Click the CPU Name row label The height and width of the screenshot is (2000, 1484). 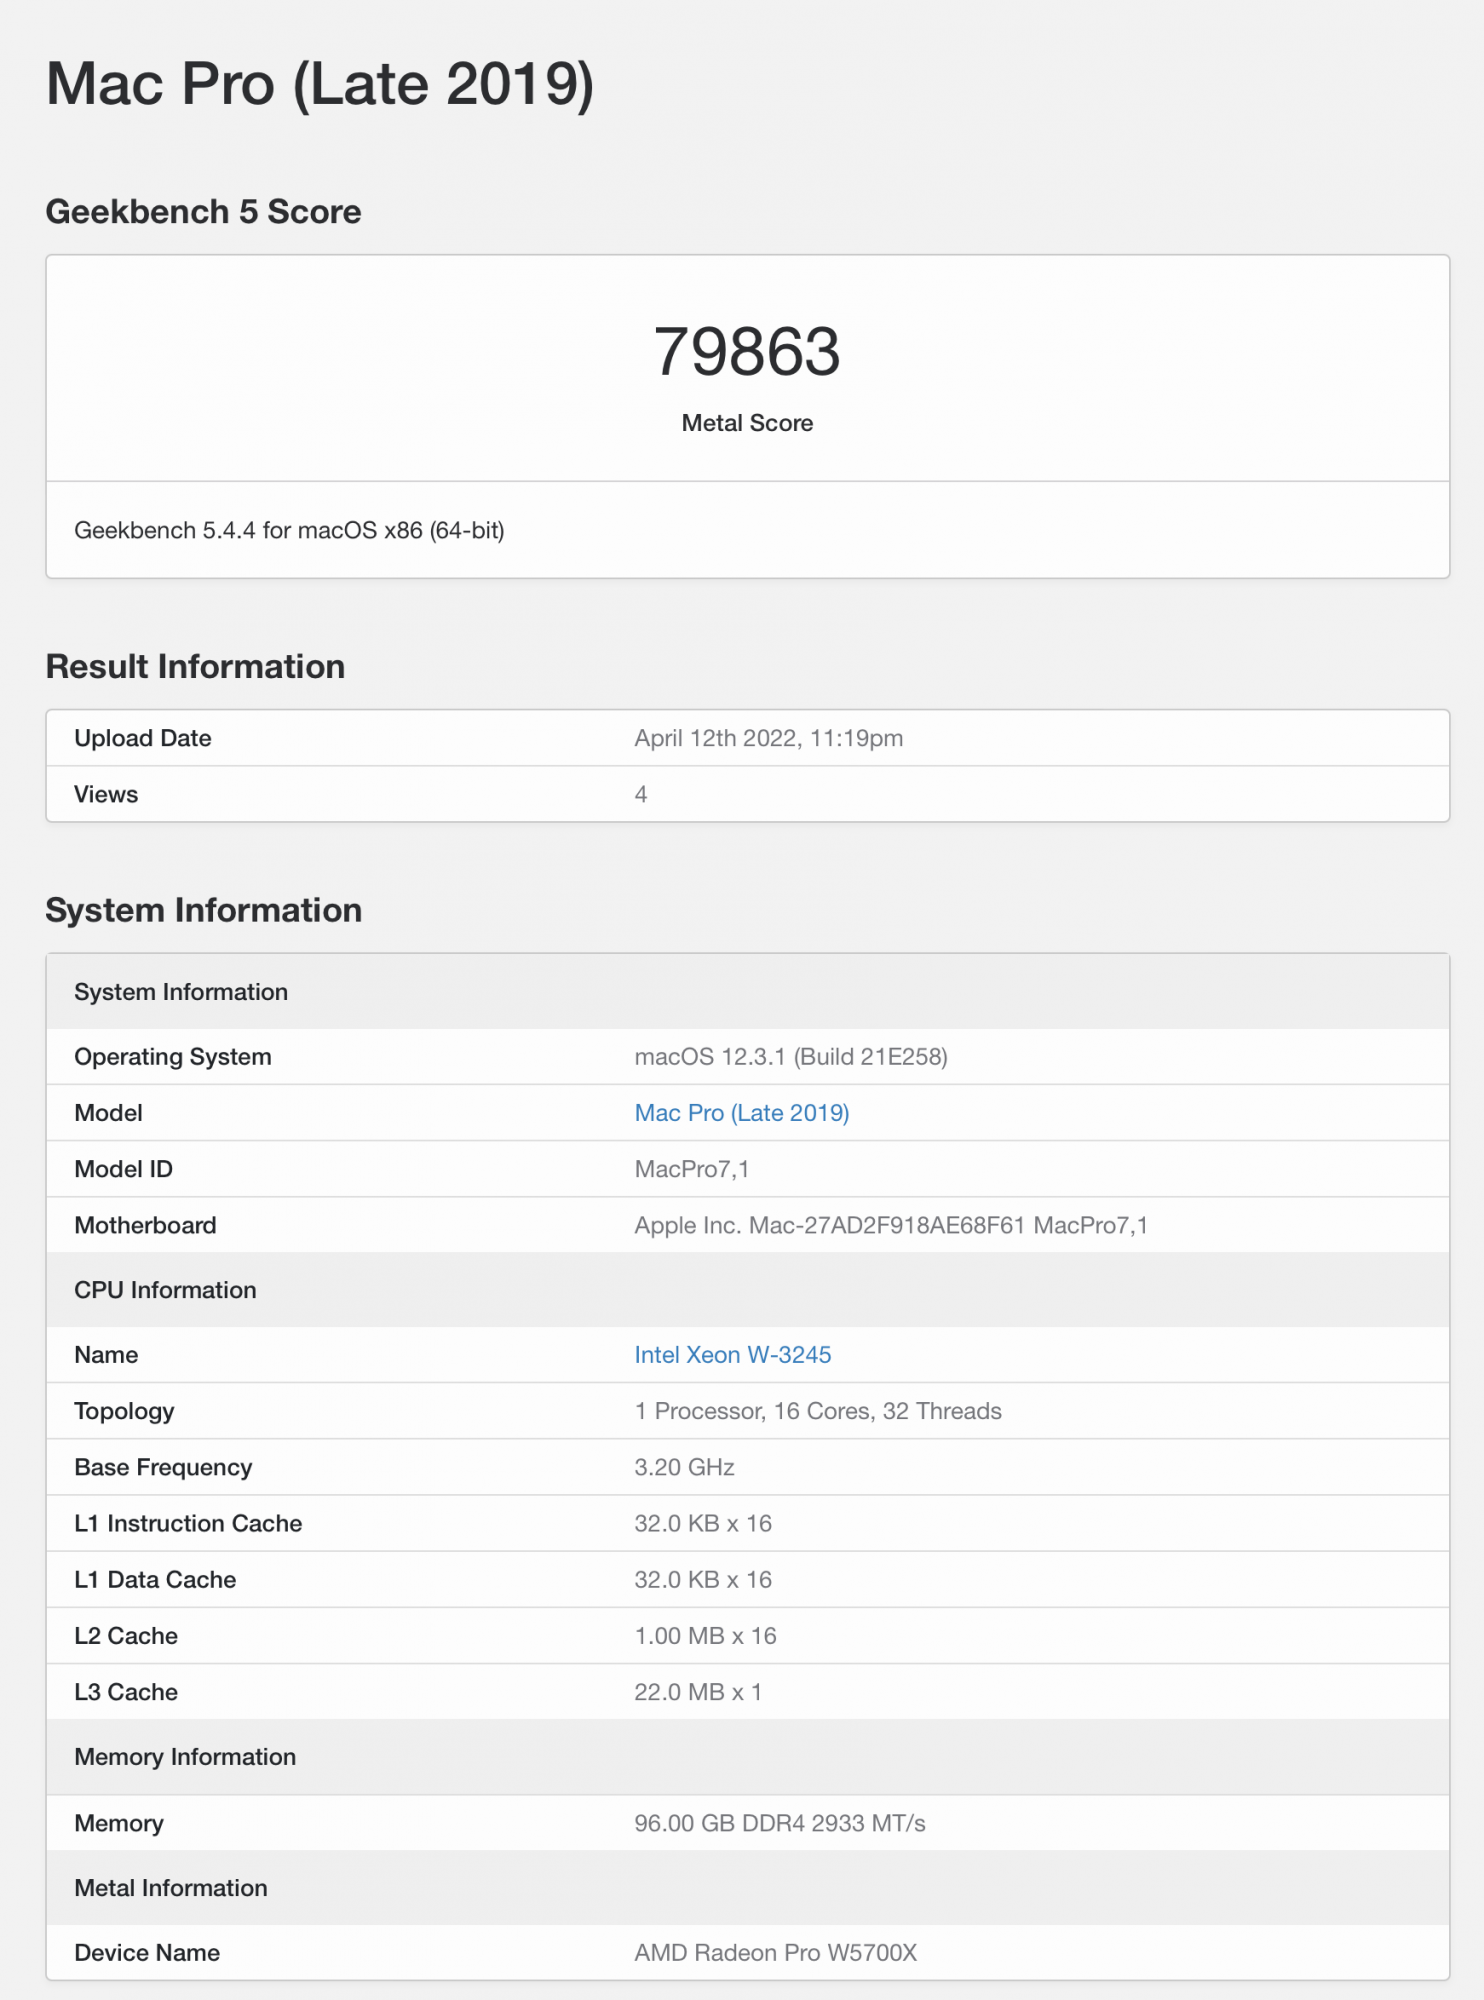pyautogui.click(x=106, y=1355)
